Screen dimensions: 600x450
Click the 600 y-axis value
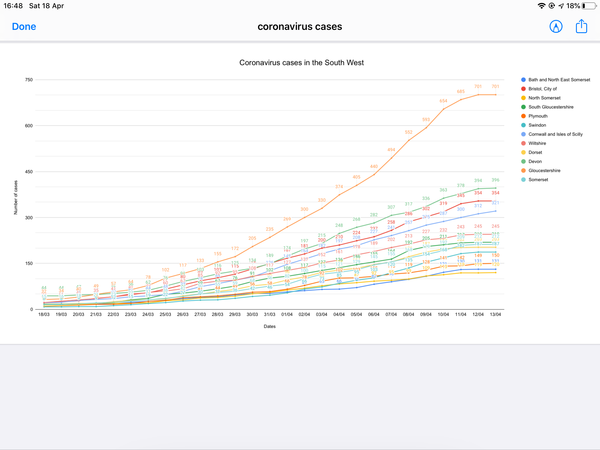(x=29, y=126)
